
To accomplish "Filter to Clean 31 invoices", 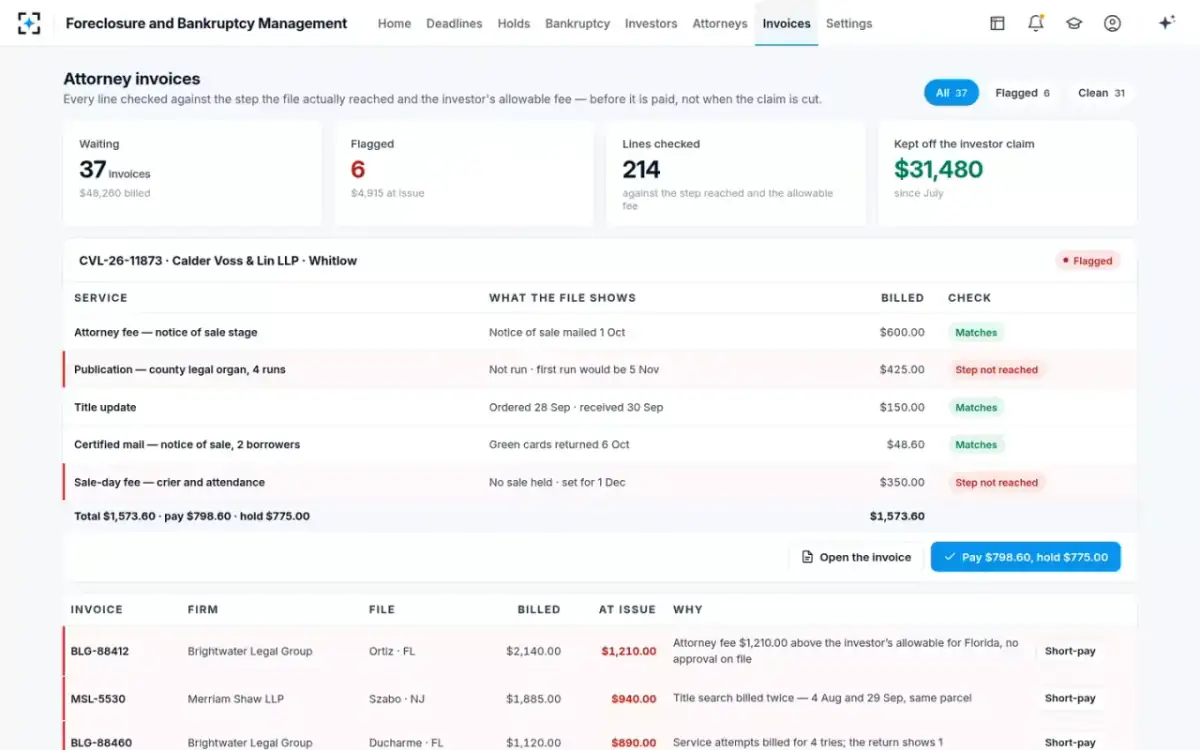I will pos(1101,93).
